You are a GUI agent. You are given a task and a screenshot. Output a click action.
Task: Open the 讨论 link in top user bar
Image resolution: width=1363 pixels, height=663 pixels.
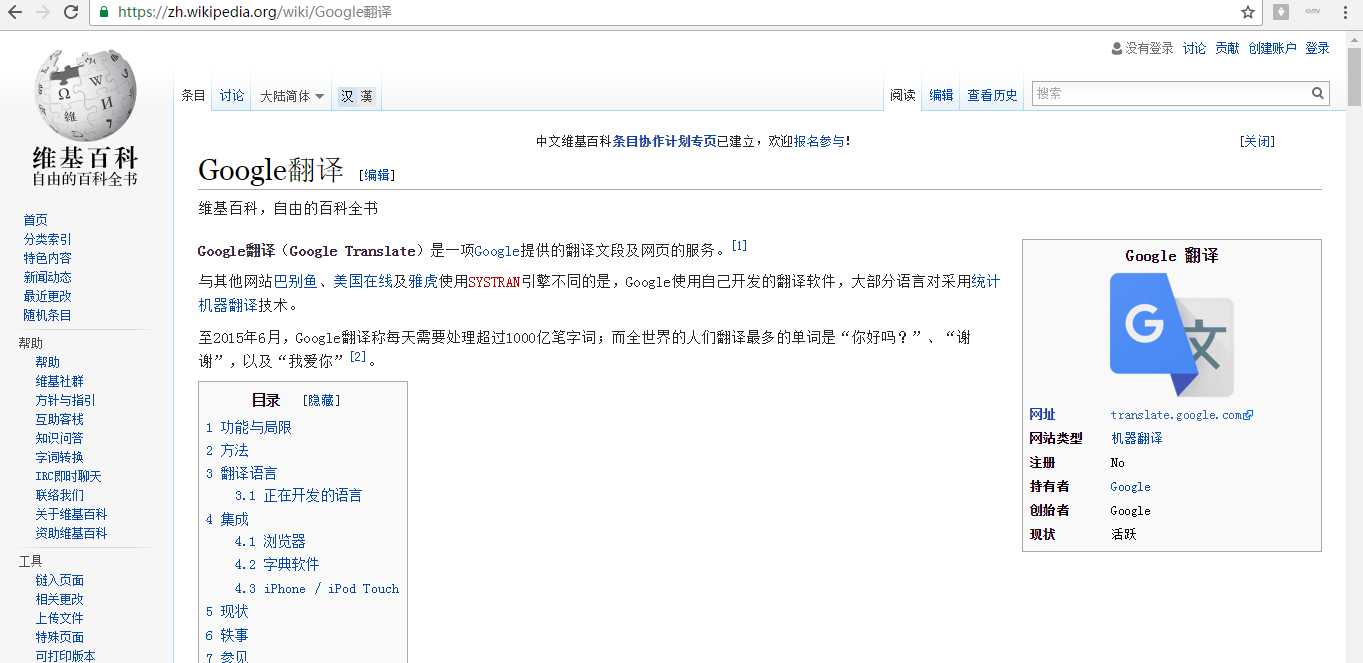(x=1194, y=48)
